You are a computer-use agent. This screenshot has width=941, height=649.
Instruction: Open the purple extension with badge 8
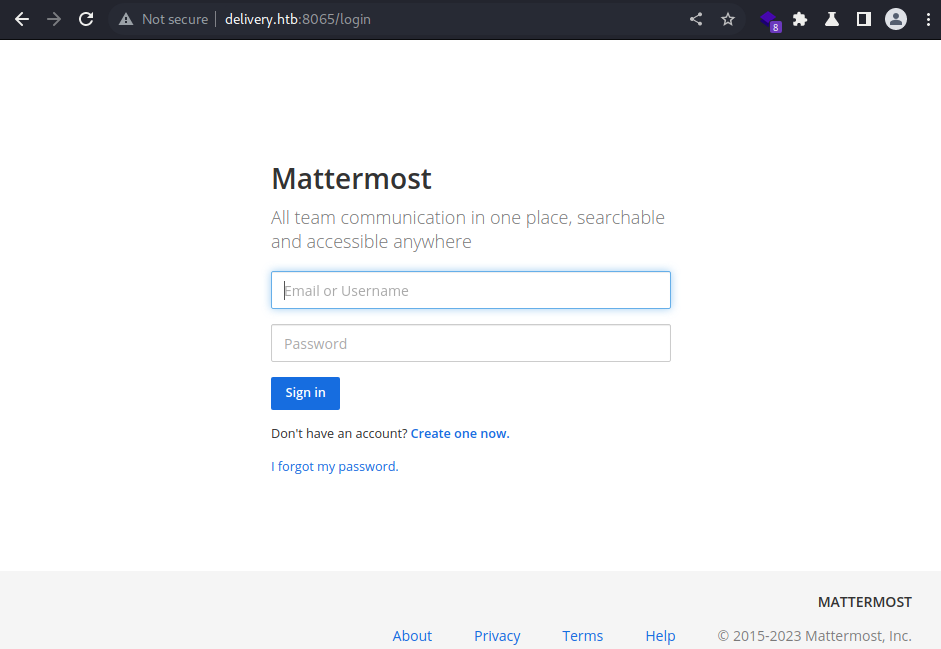(770, 21)
